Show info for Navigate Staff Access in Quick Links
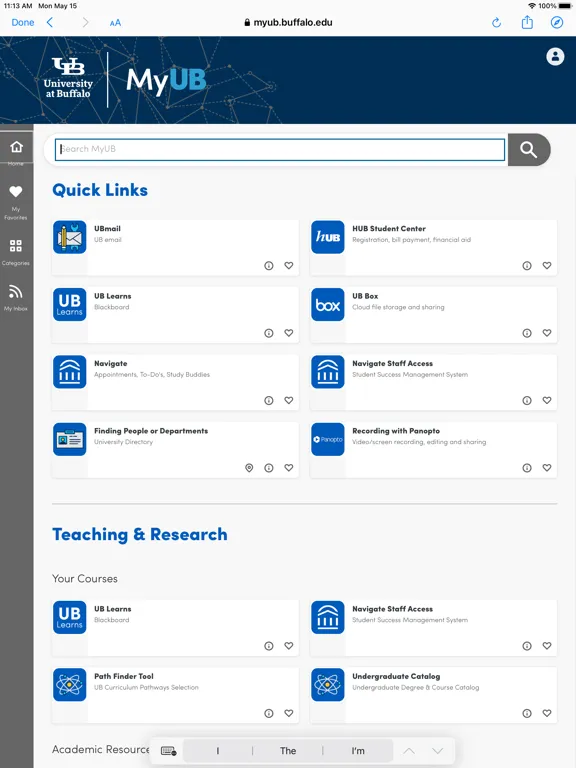This screenshot has height=768, width=576. (527, 401)
